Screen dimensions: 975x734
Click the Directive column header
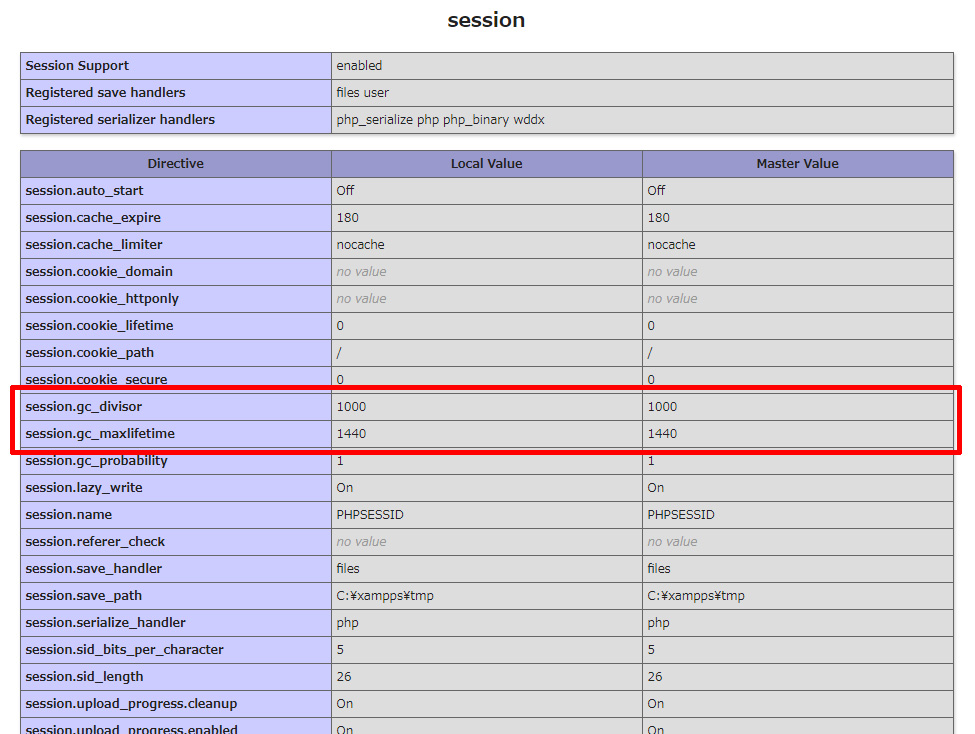(175, 164)
